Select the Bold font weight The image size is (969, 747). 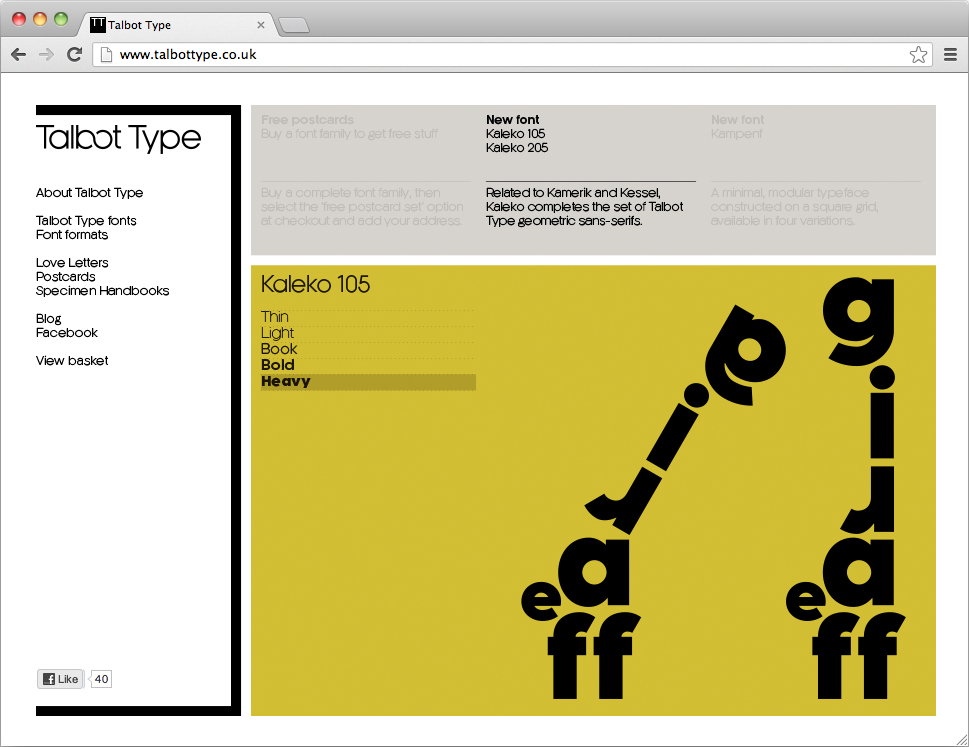click(x=368, y=365)
